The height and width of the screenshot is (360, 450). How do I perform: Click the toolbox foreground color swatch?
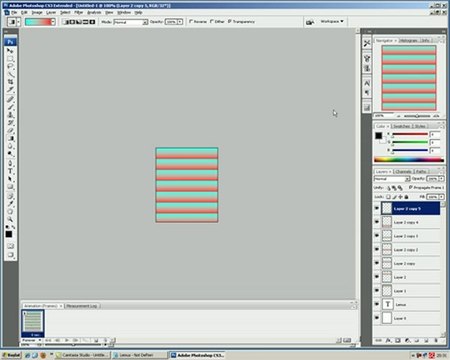coord(9,234)
